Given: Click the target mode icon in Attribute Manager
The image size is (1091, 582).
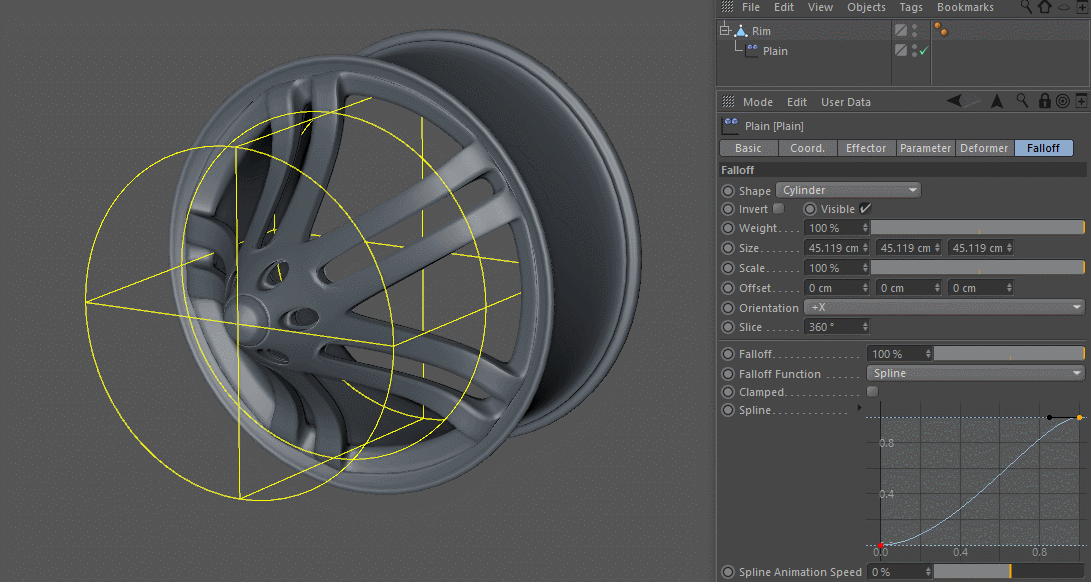Looking at the screenshot, I should (1062, 101).
